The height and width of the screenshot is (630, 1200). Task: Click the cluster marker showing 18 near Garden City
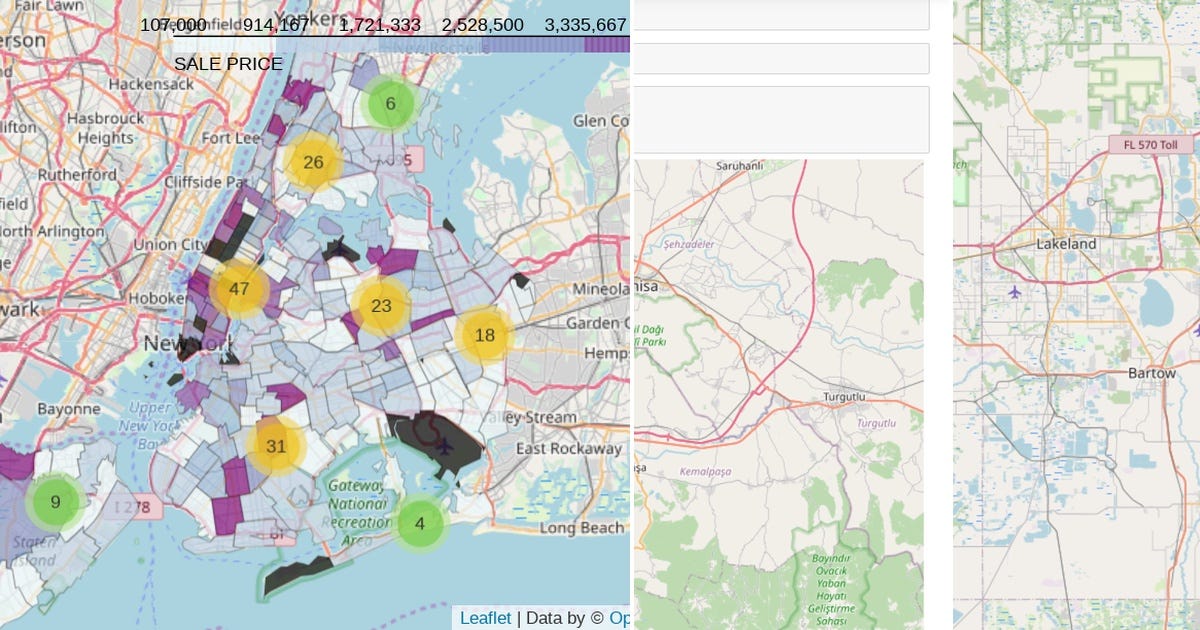485,335
